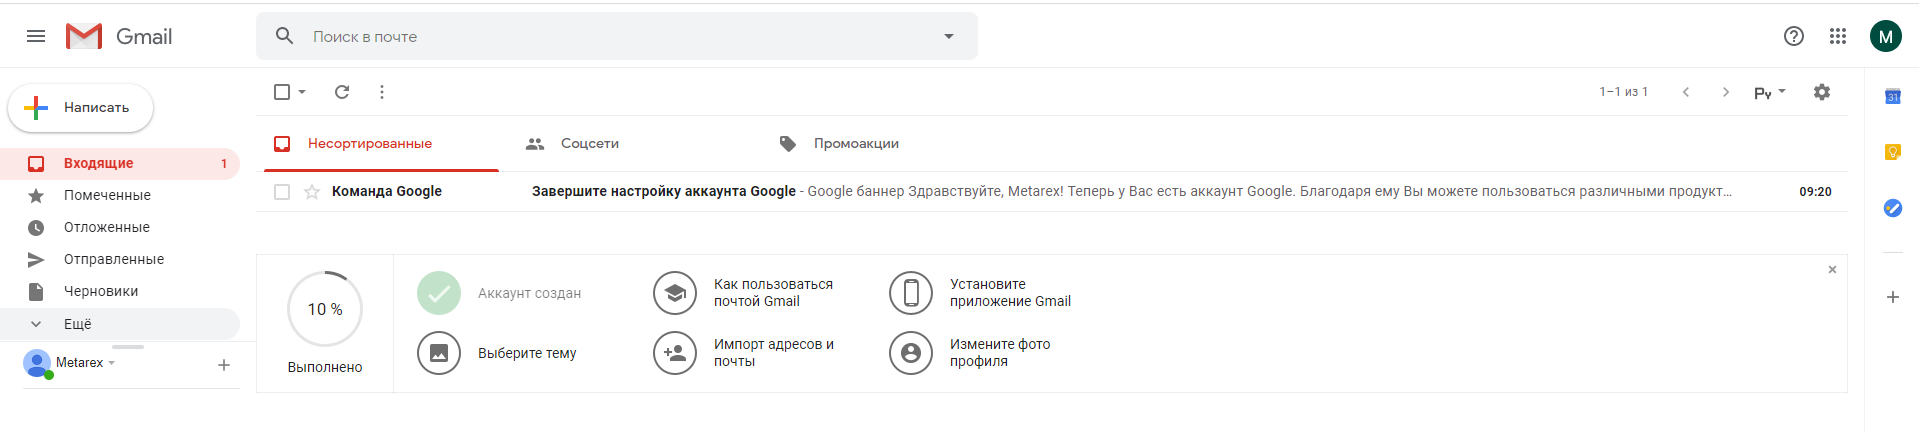Open "Импорт адресов и почты" link

(x=774, y=353)
